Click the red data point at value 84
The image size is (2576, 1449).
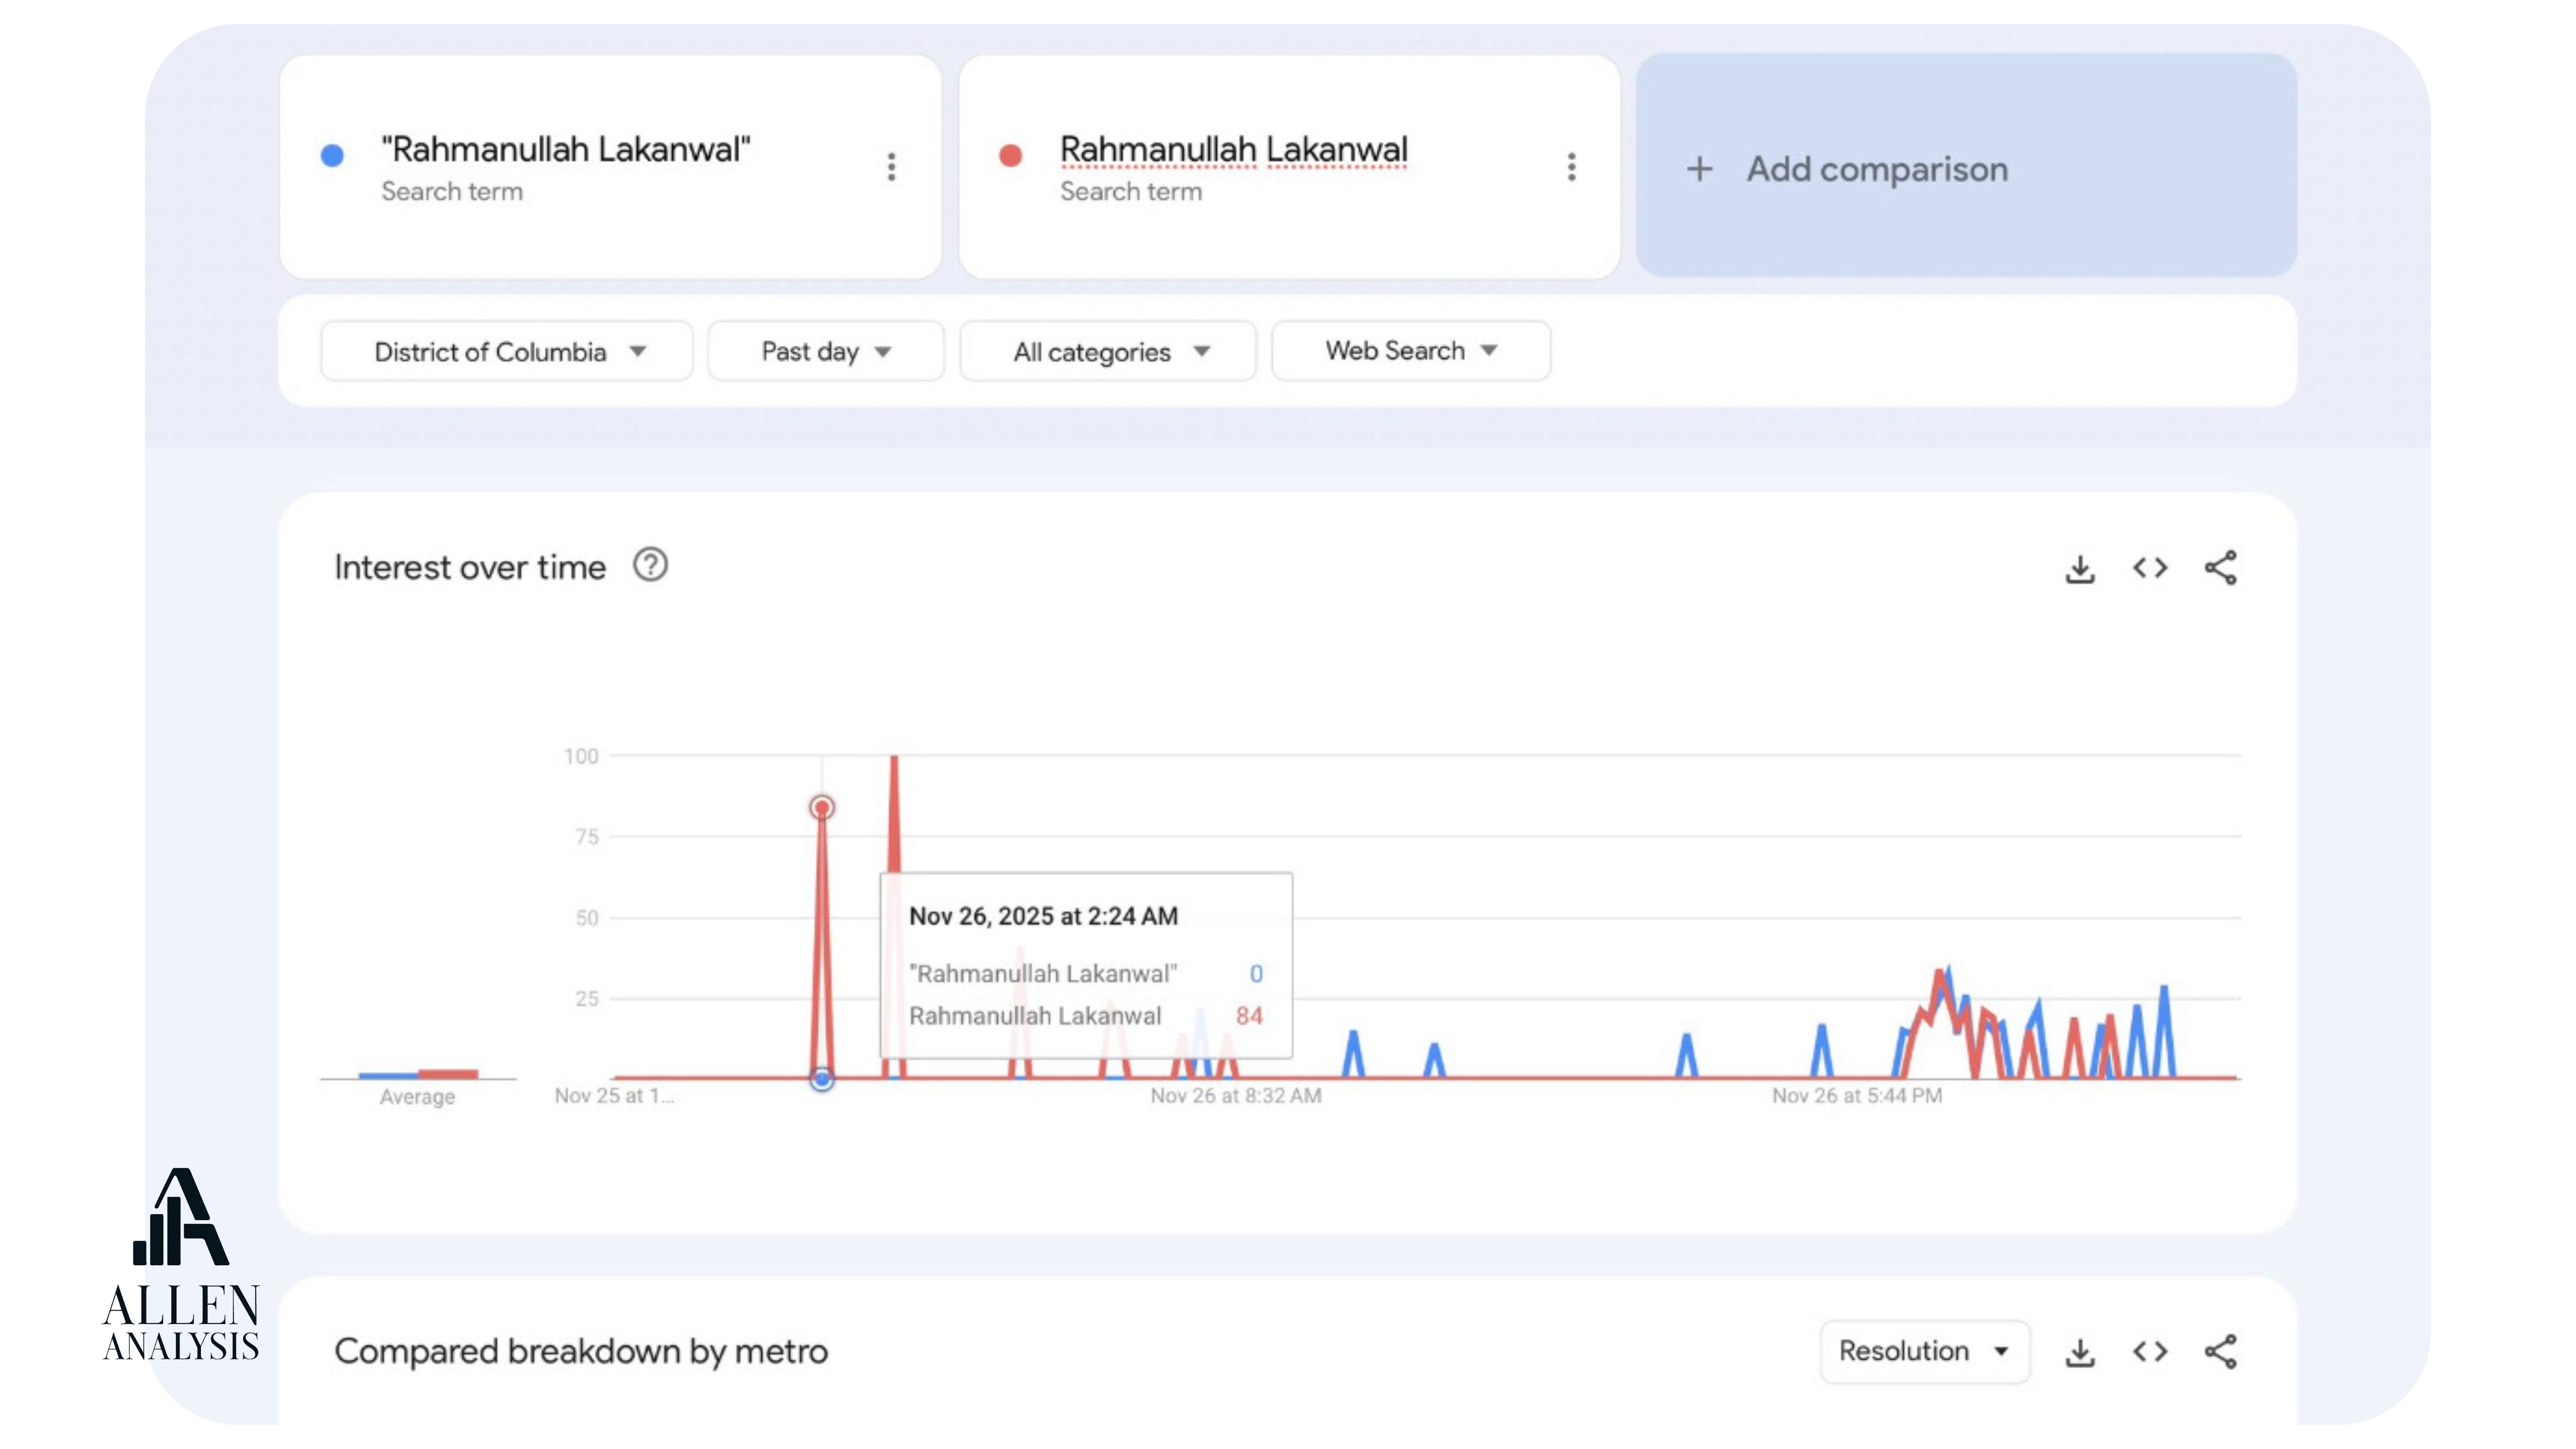822,807
